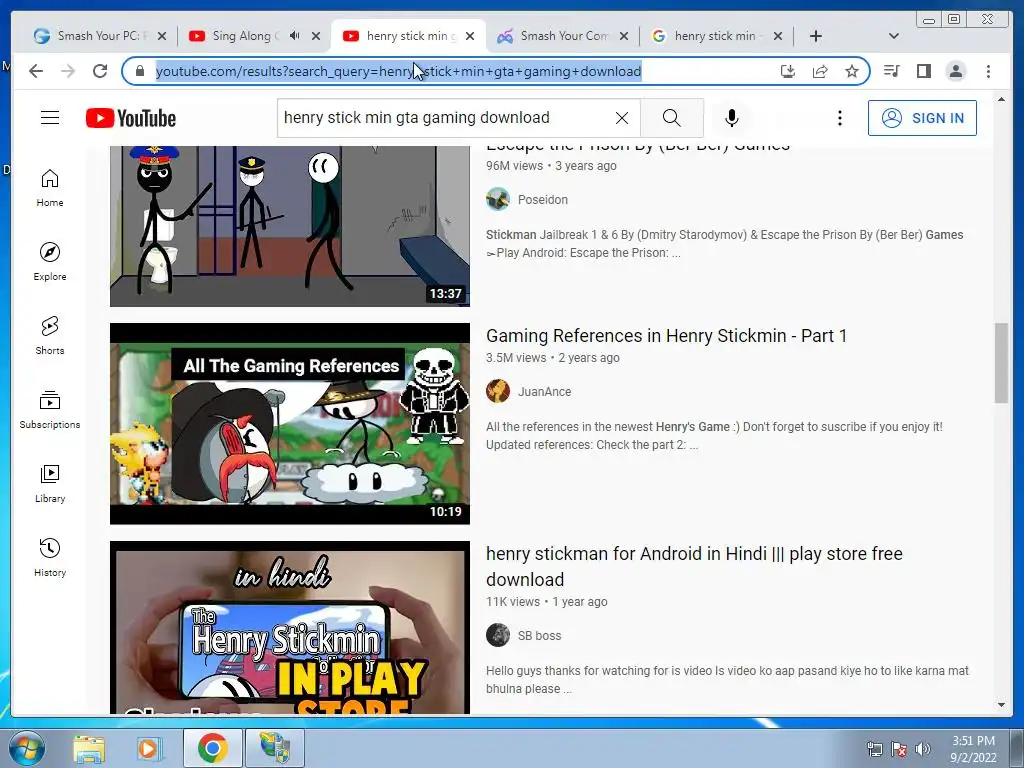Click the install/download page icon in address bar
1024x768 pixels.
(788, 71)
